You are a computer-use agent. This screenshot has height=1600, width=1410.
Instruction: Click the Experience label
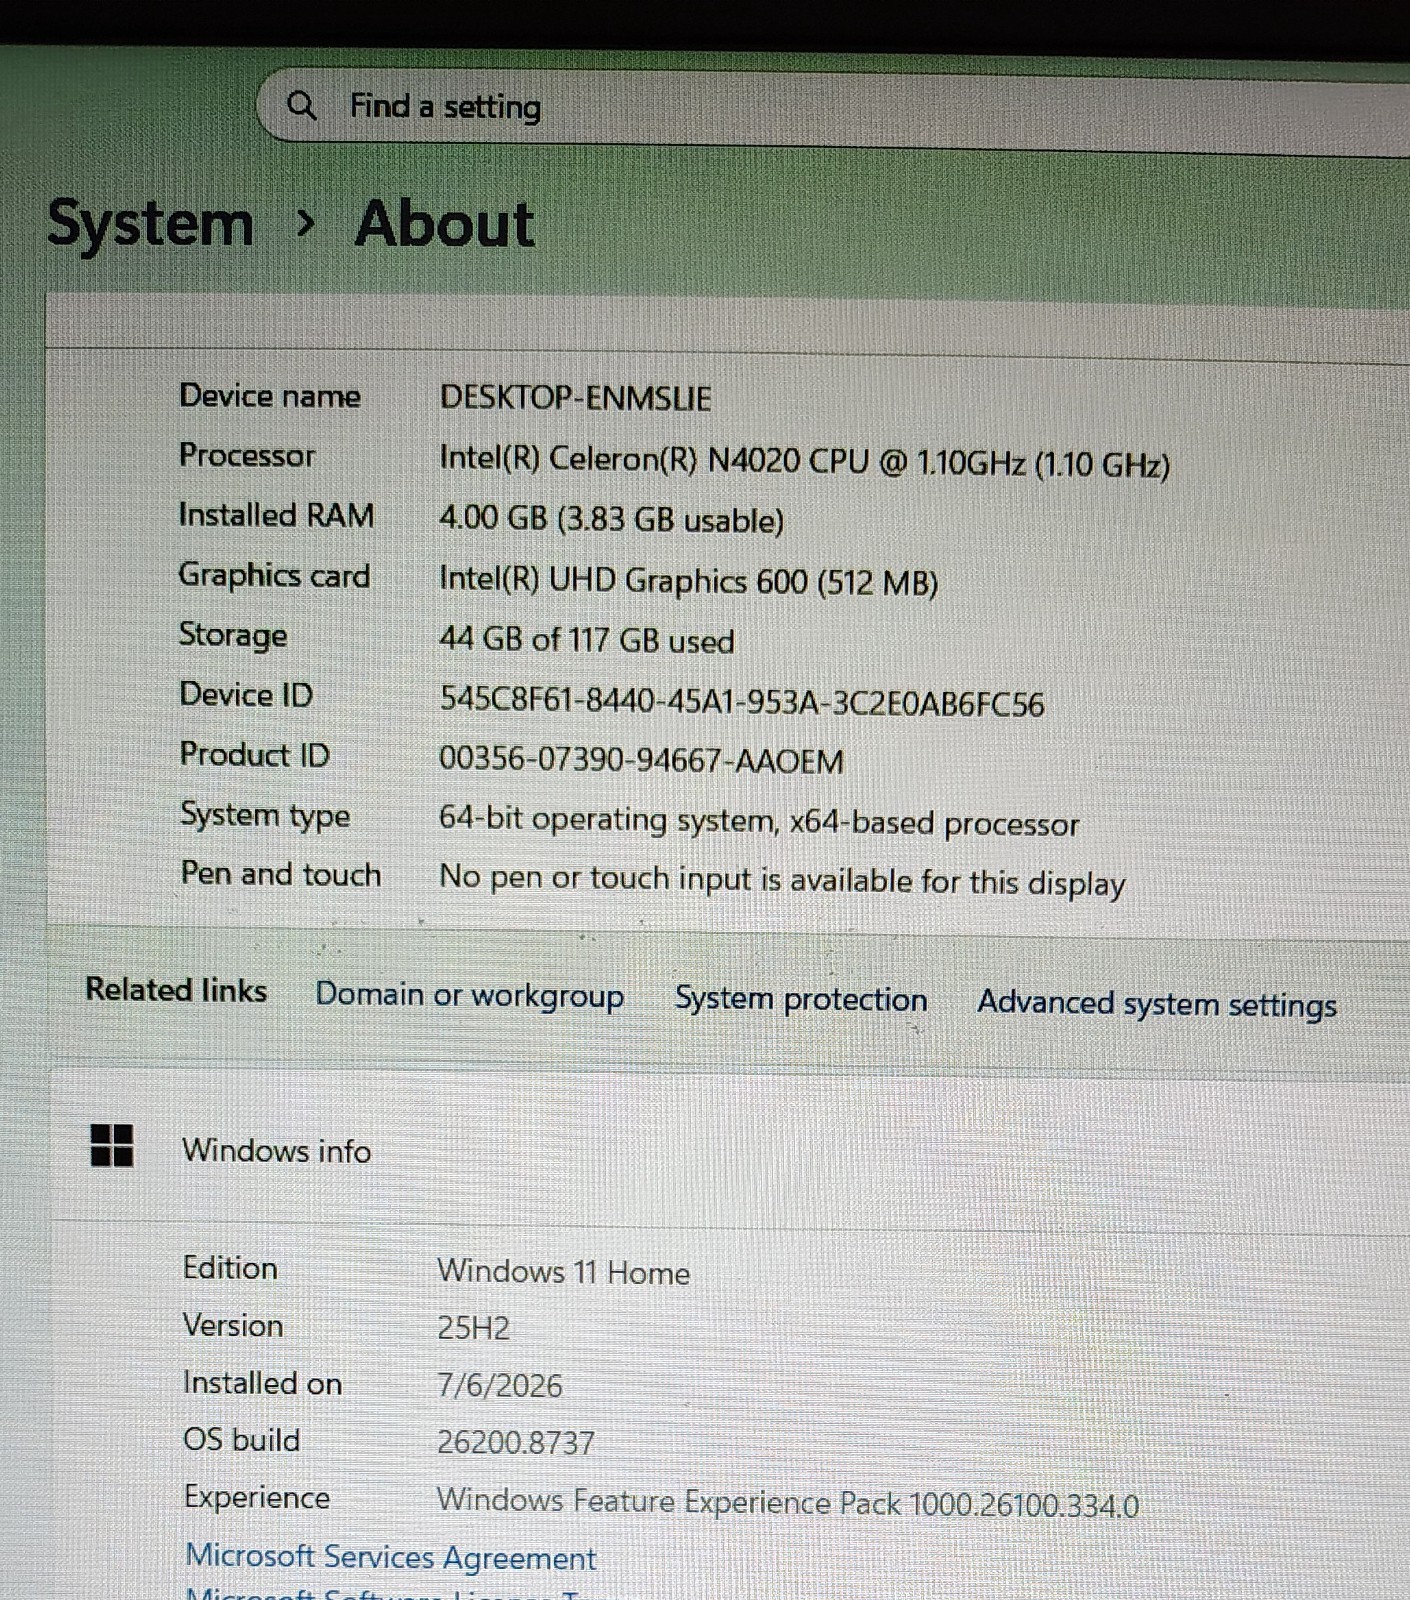pyautogui.click(x=257, y=1498)
